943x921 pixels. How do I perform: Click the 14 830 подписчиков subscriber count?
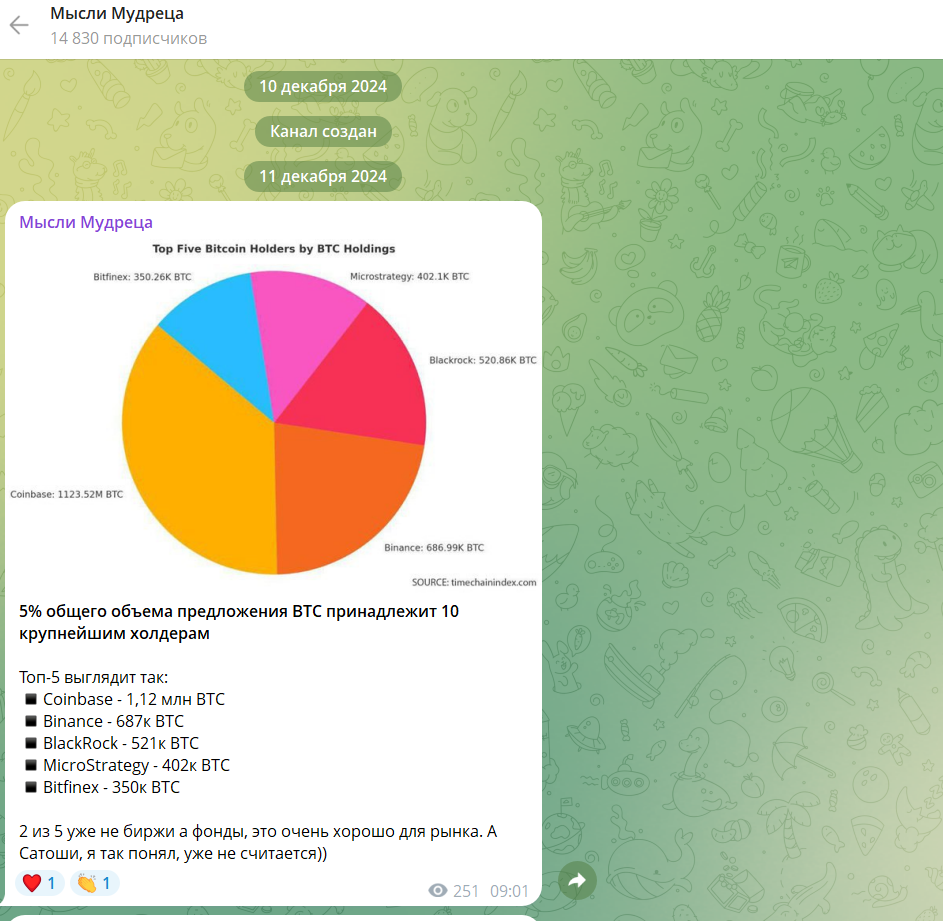coord(129,39)
